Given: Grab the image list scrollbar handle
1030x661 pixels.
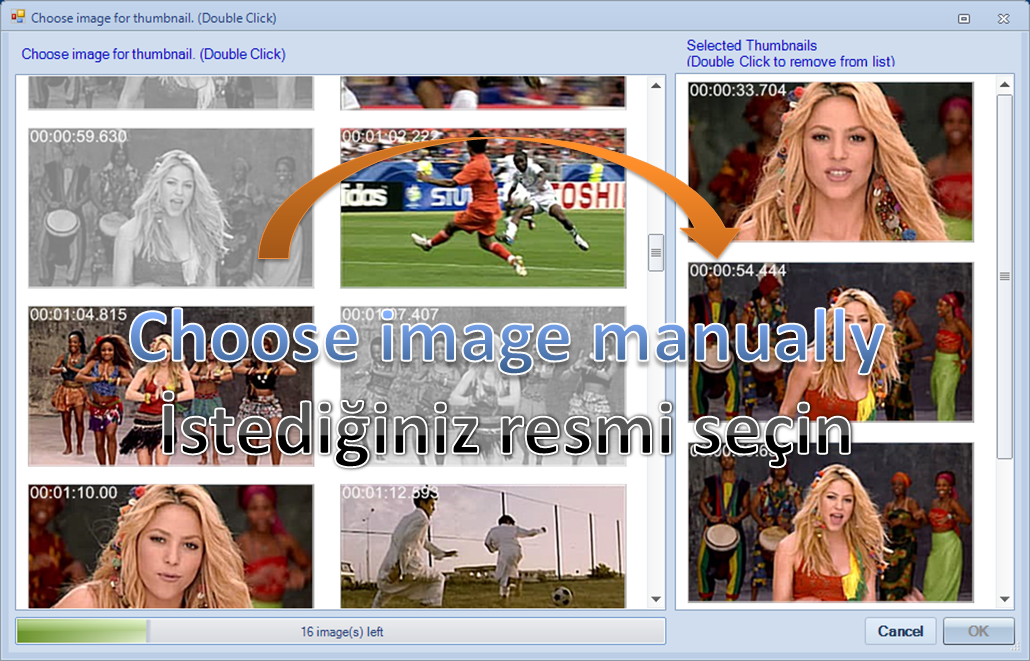Looking at the screenshot, I should tap(656, 252).
